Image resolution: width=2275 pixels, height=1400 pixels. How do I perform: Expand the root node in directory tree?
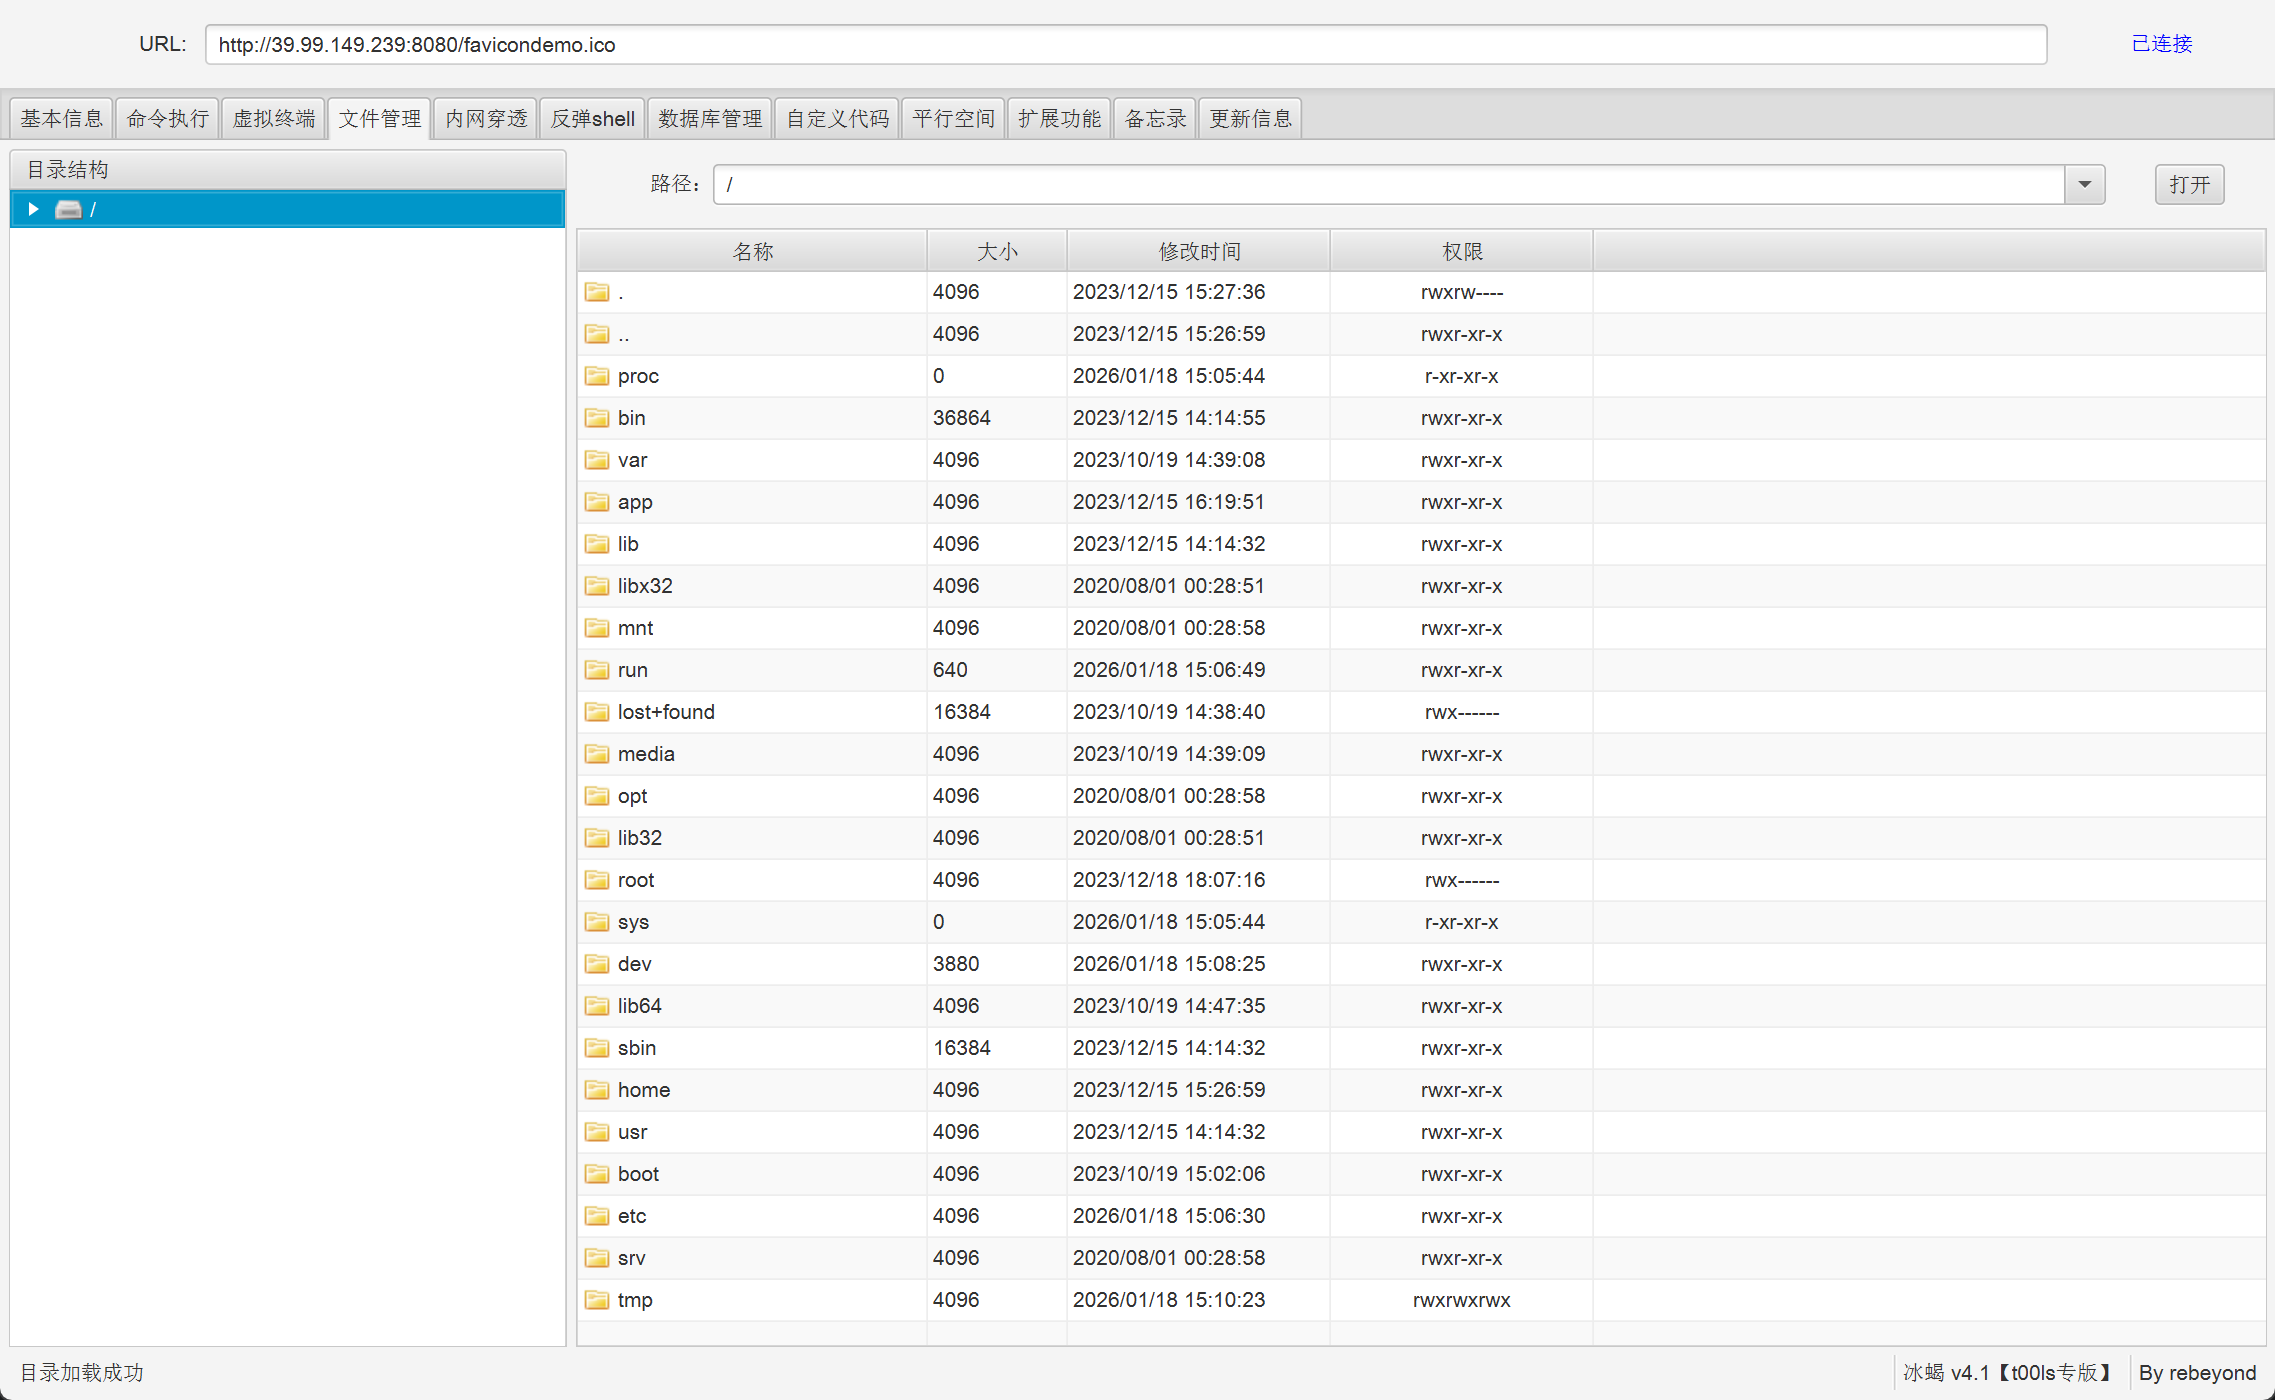(33, 209)
